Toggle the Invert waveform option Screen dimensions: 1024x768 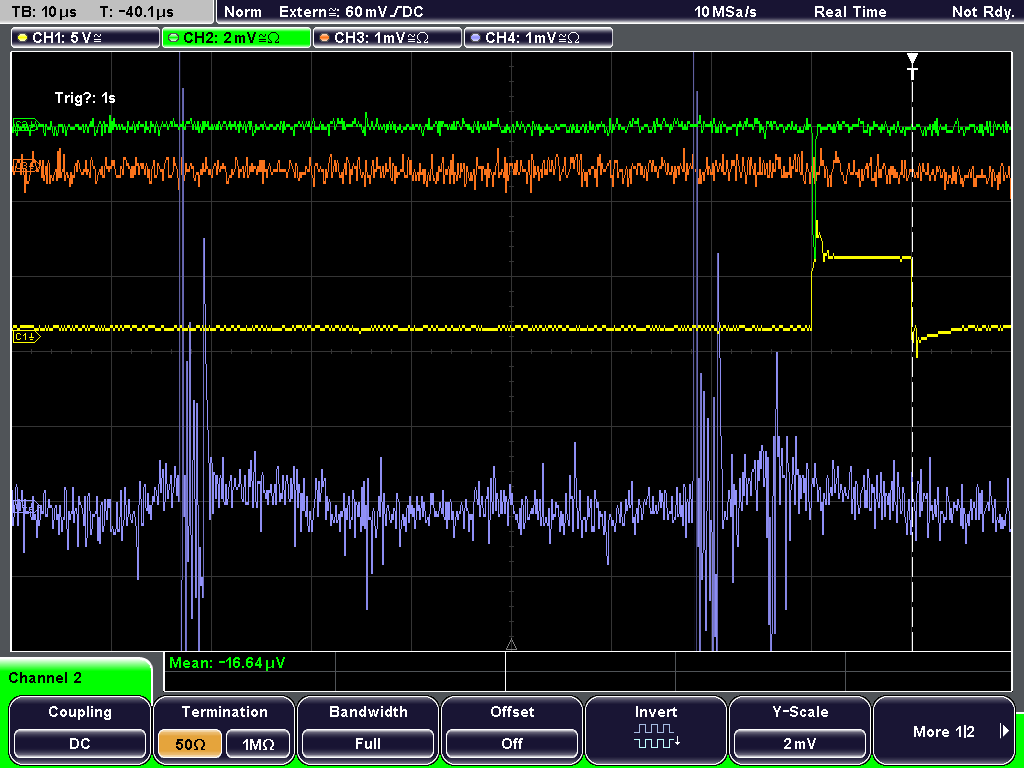(x=656, y=729)
